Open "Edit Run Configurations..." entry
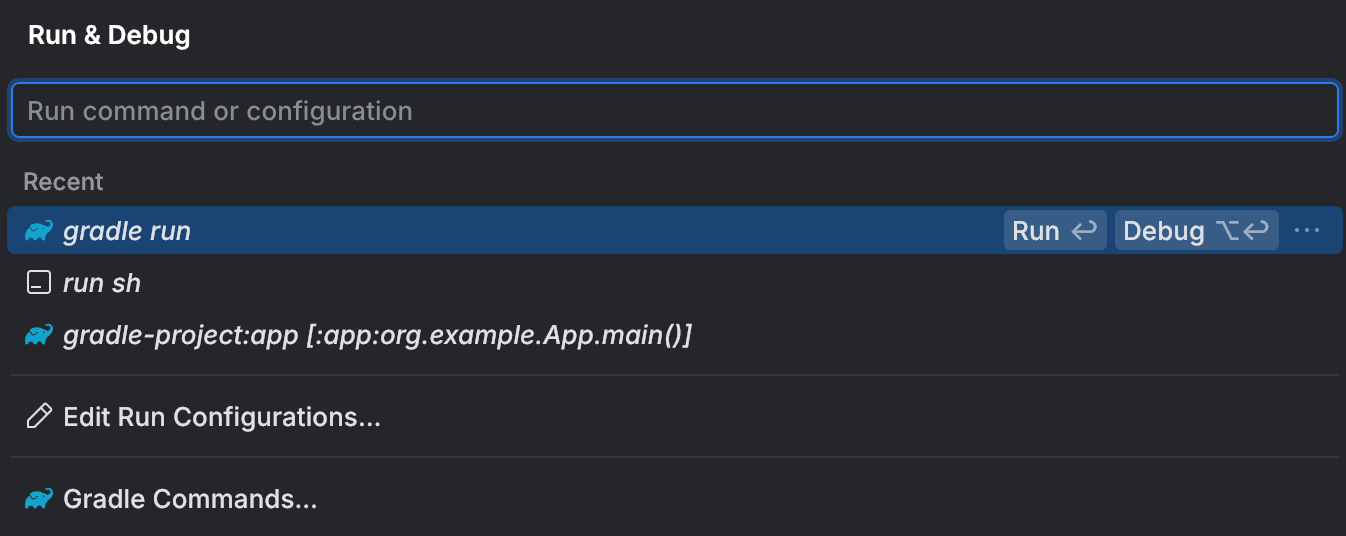The image size is (1346, 536). pos(222,416)
